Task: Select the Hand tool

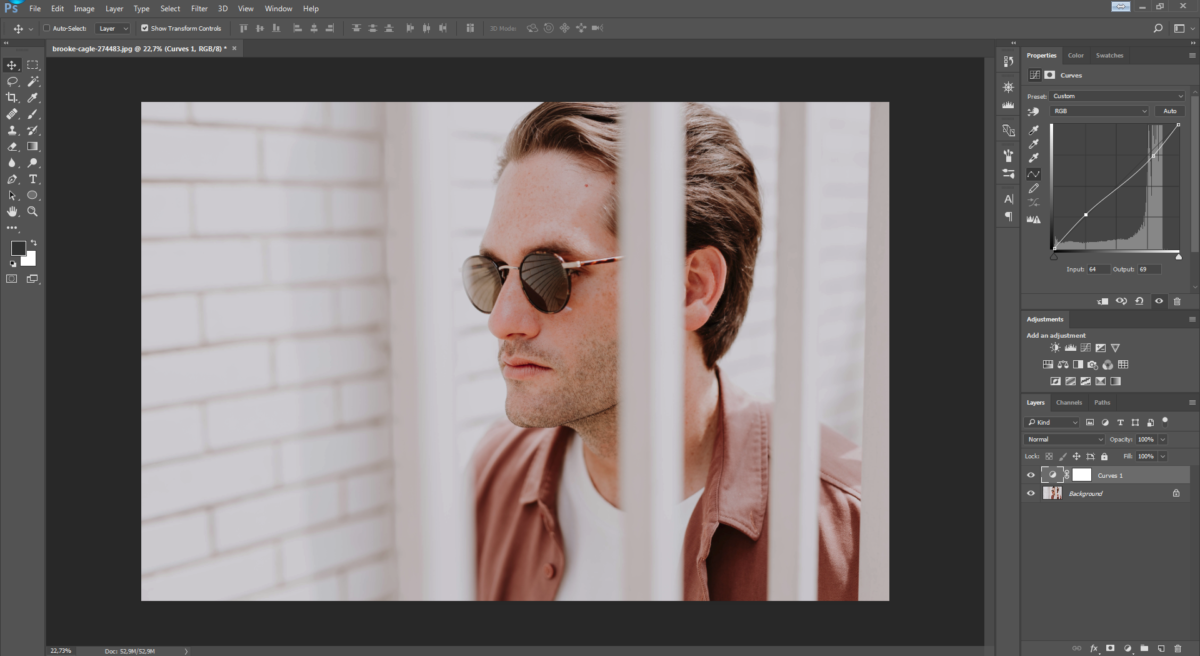Action: [12, 211]
